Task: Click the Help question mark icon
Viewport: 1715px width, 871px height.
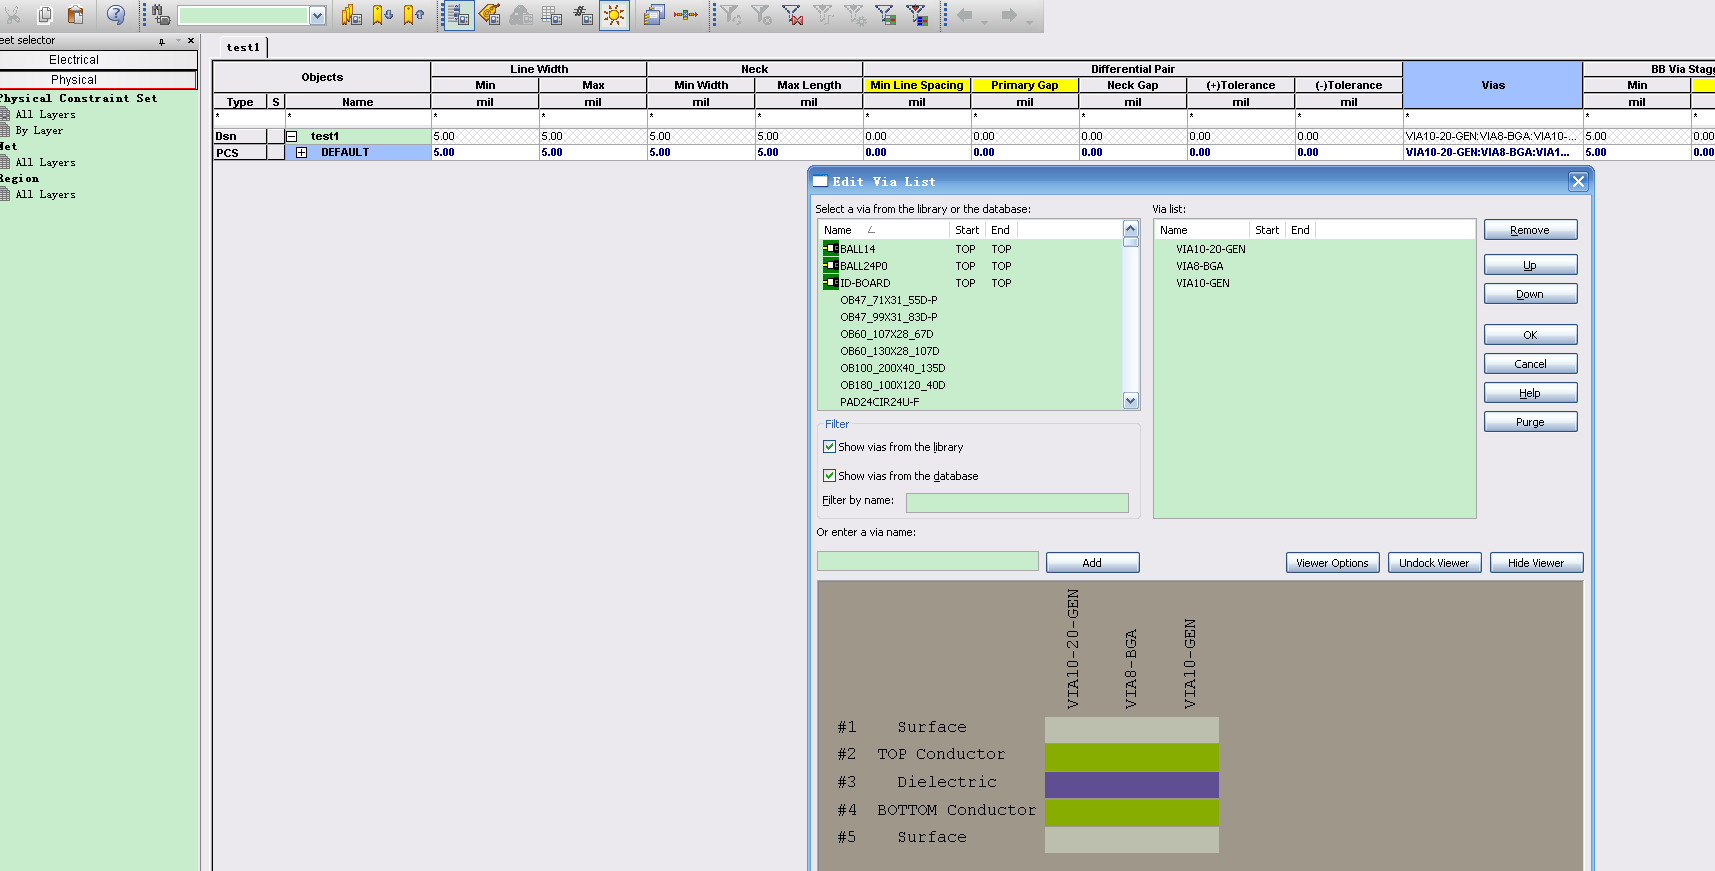Action: click(x=116, y=15)
